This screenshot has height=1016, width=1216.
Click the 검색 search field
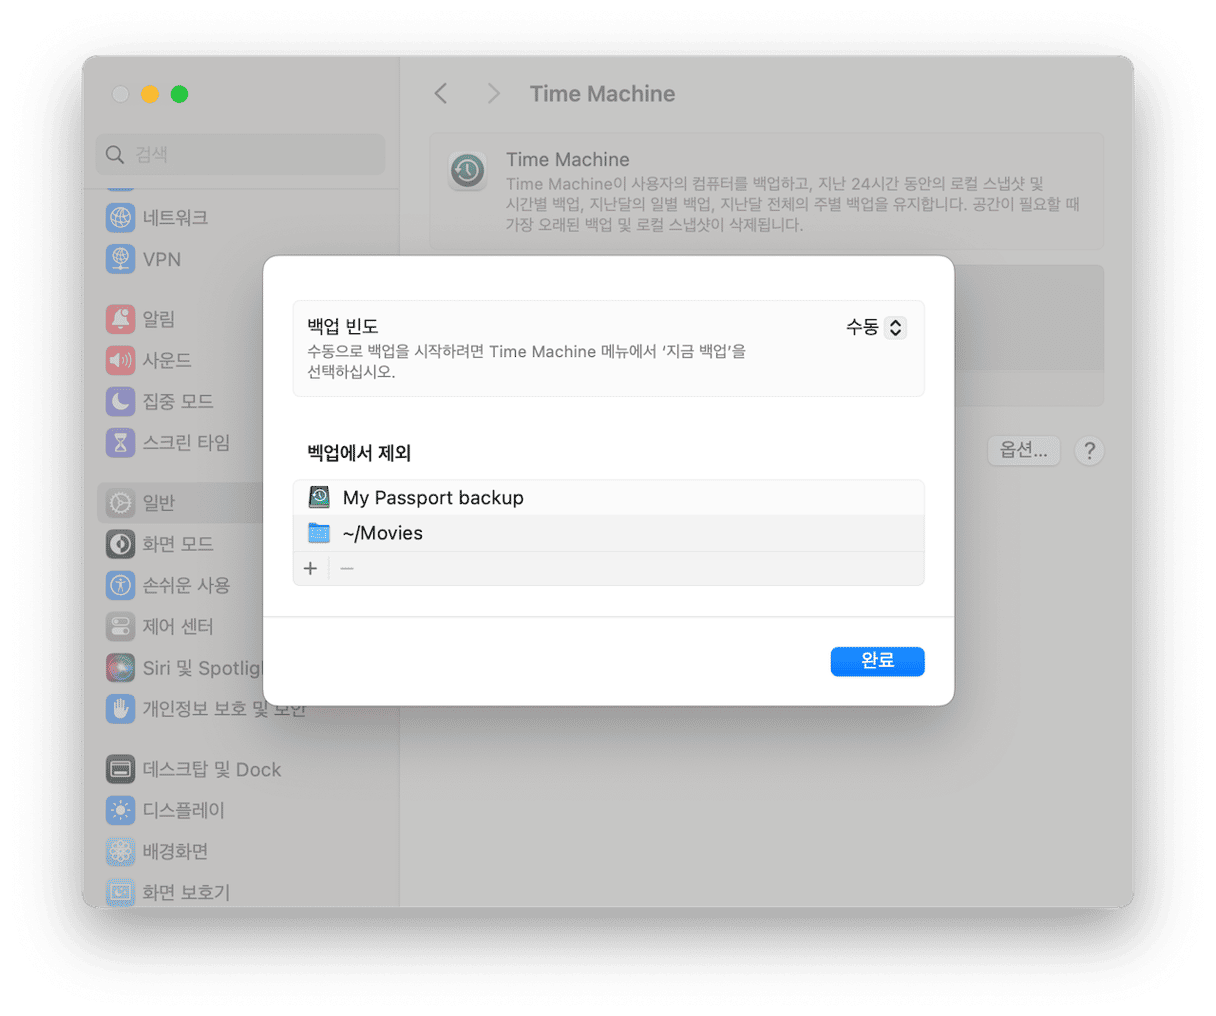241,154
